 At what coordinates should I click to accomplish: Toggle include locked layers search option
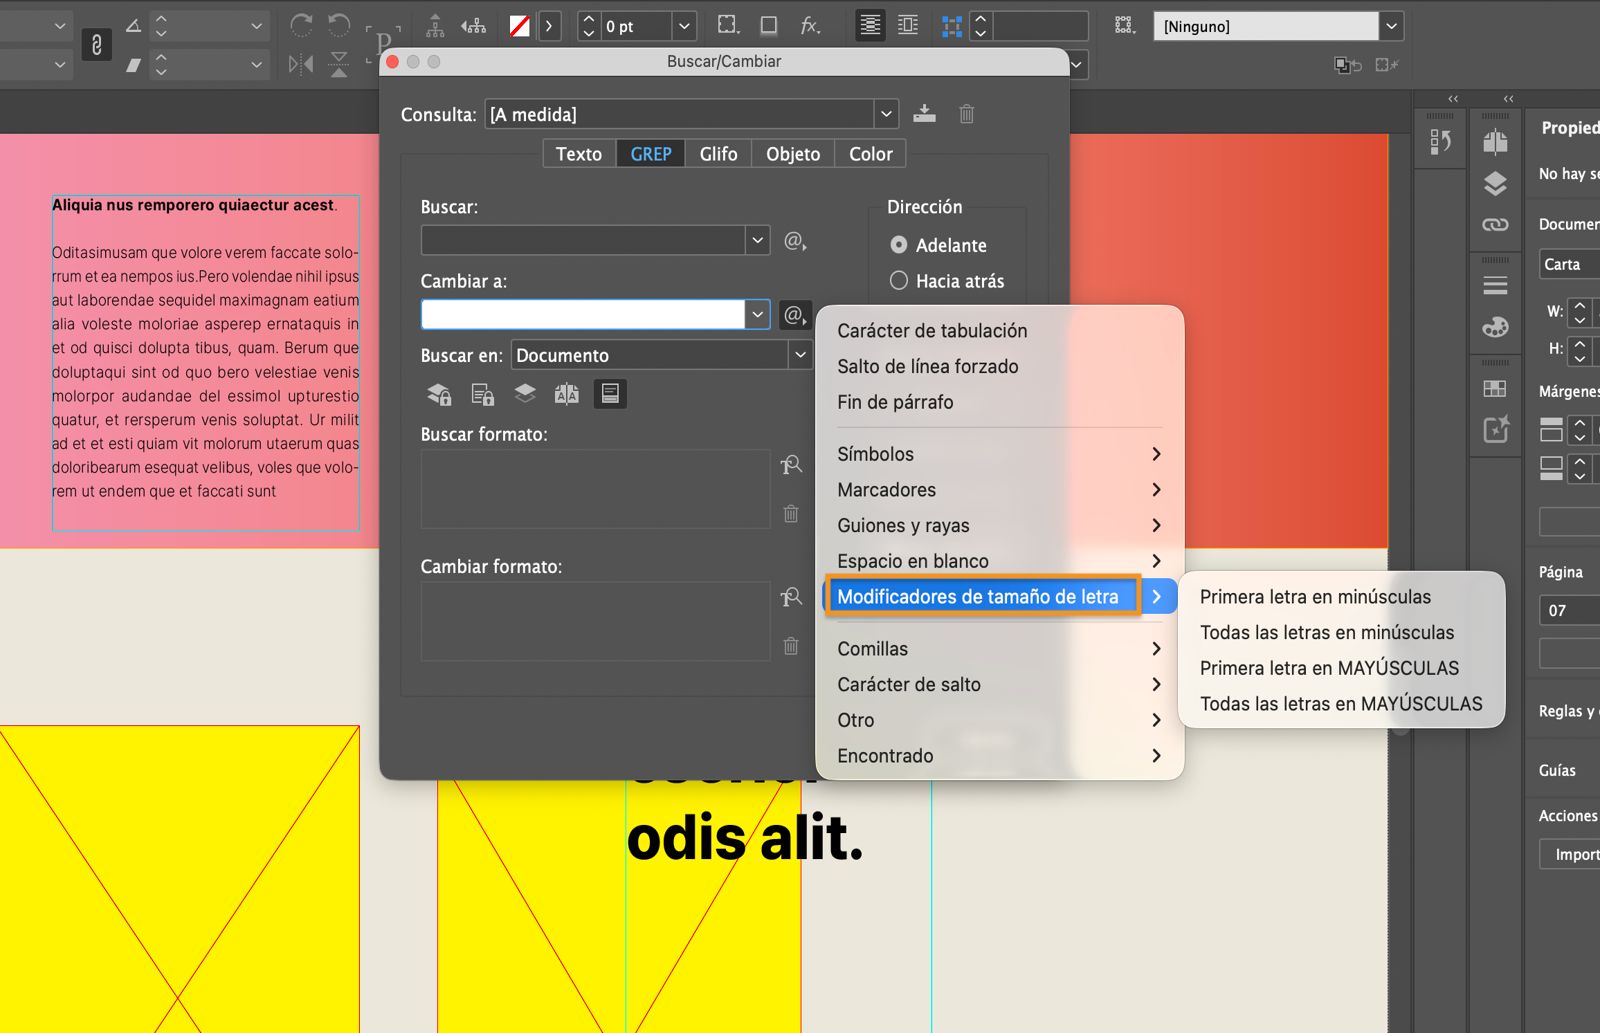pos(439,394)
